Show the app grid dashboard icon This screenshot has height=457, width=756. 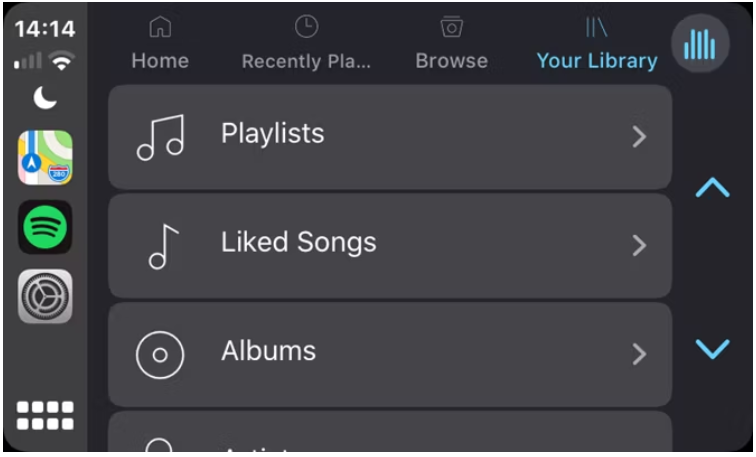click(x=45, y=415)
